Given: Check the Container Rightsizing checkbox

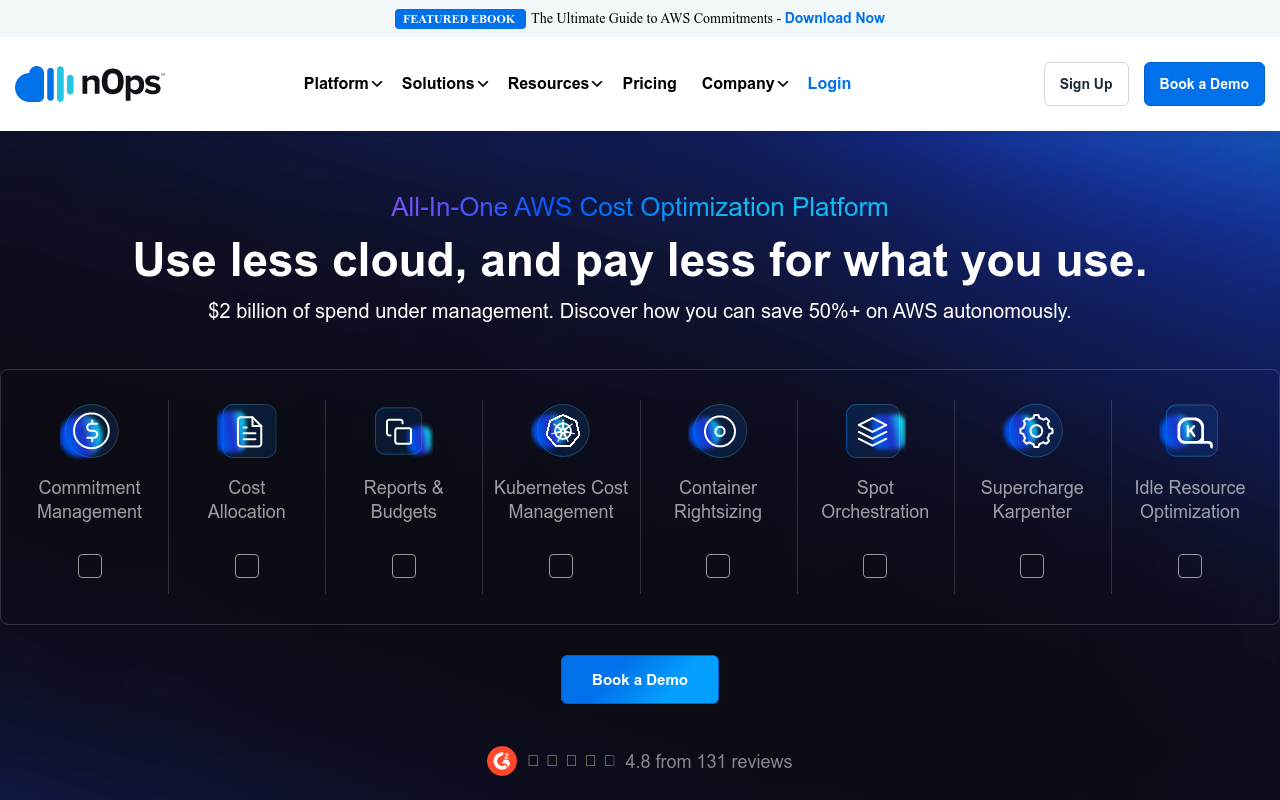Looking at the screenshot, I should click(x=718, y=566).
